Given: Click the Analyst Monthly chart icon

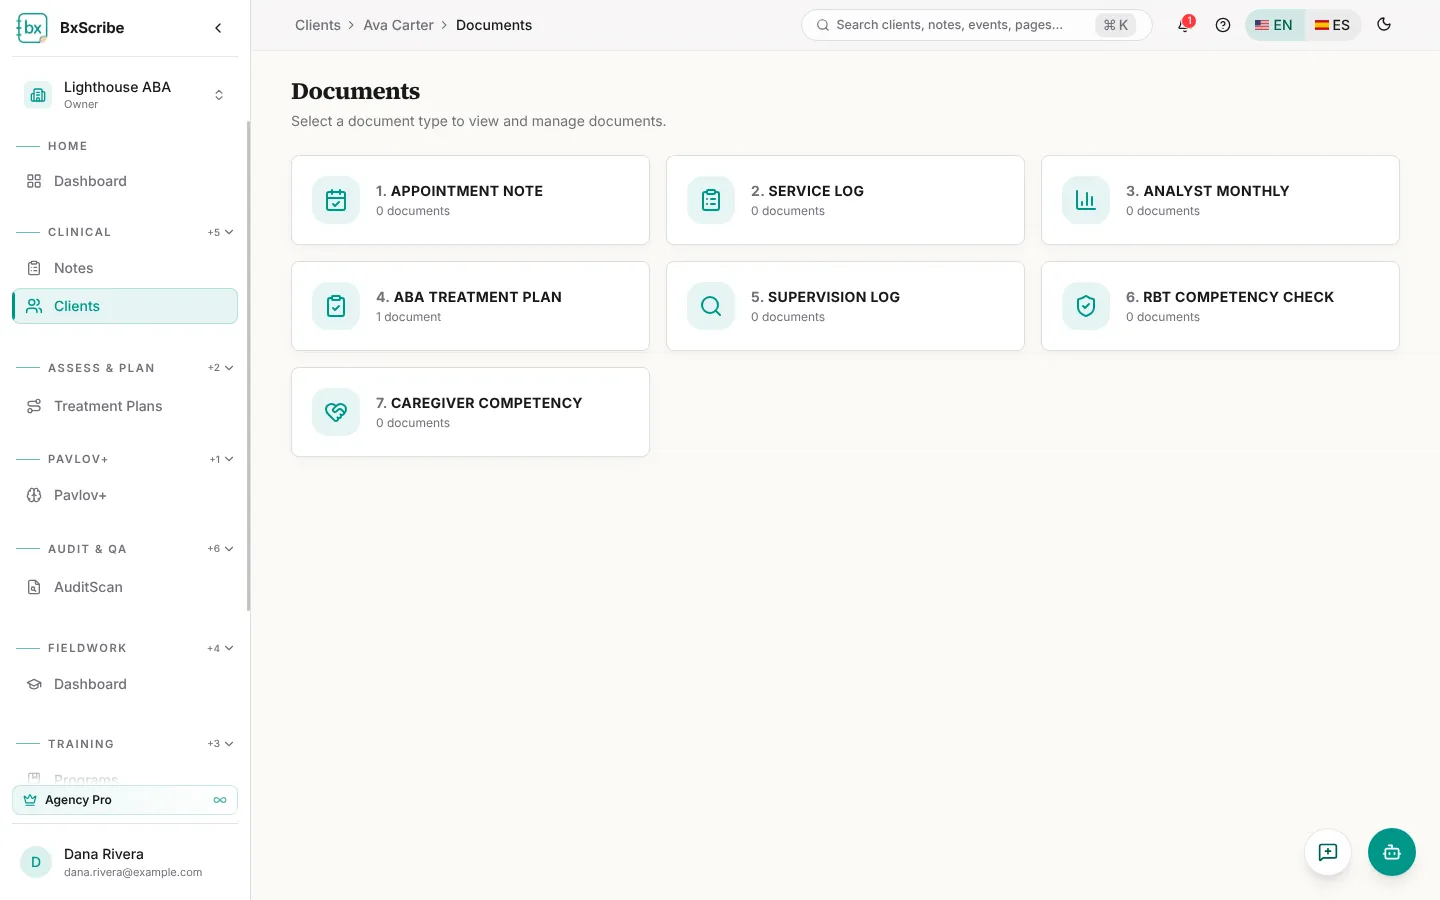Looking at the screenshot, I should [1086, 200].
